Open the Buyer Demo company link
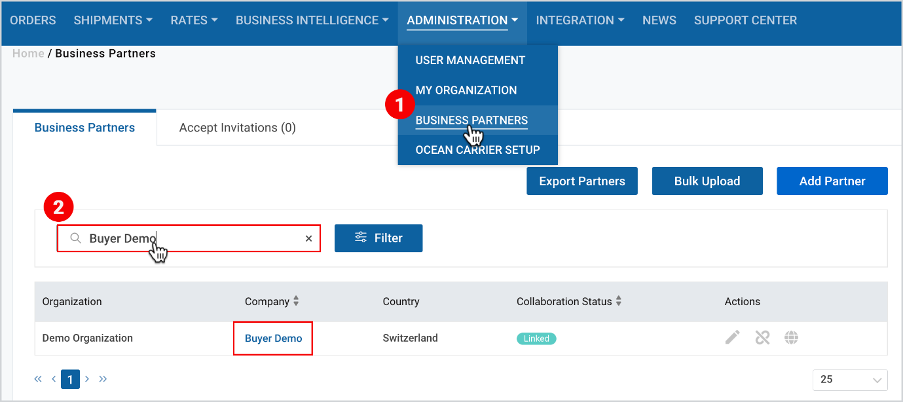This screenshot has width=904, height=402. pos(273,339)
